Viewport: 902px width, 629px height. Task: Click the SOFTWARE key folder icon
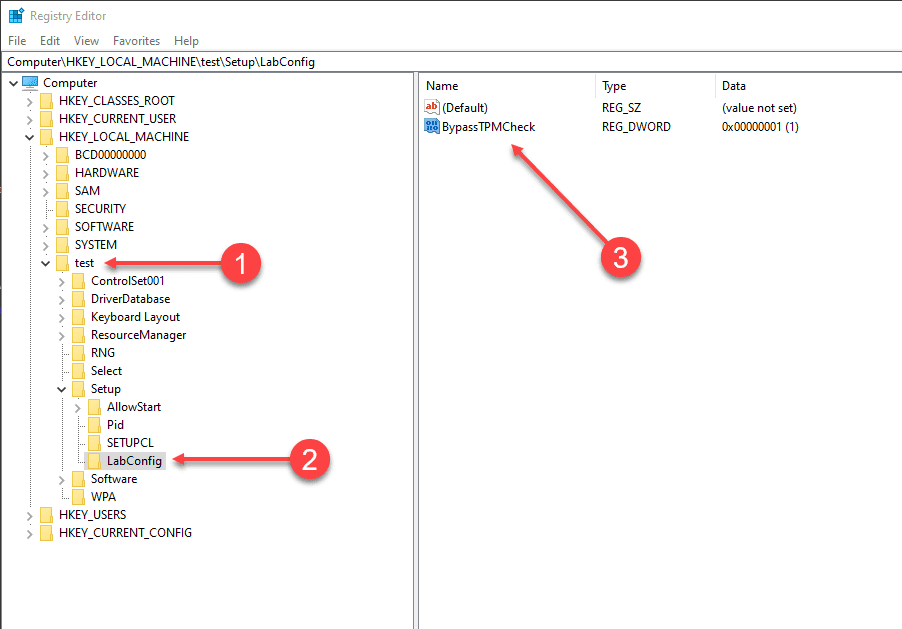pos(62,227)
